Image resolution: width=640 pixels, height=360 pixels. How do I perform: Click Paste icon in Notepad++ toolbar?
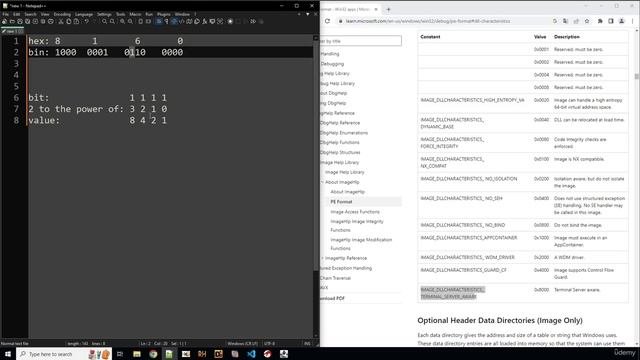[76, 22]
